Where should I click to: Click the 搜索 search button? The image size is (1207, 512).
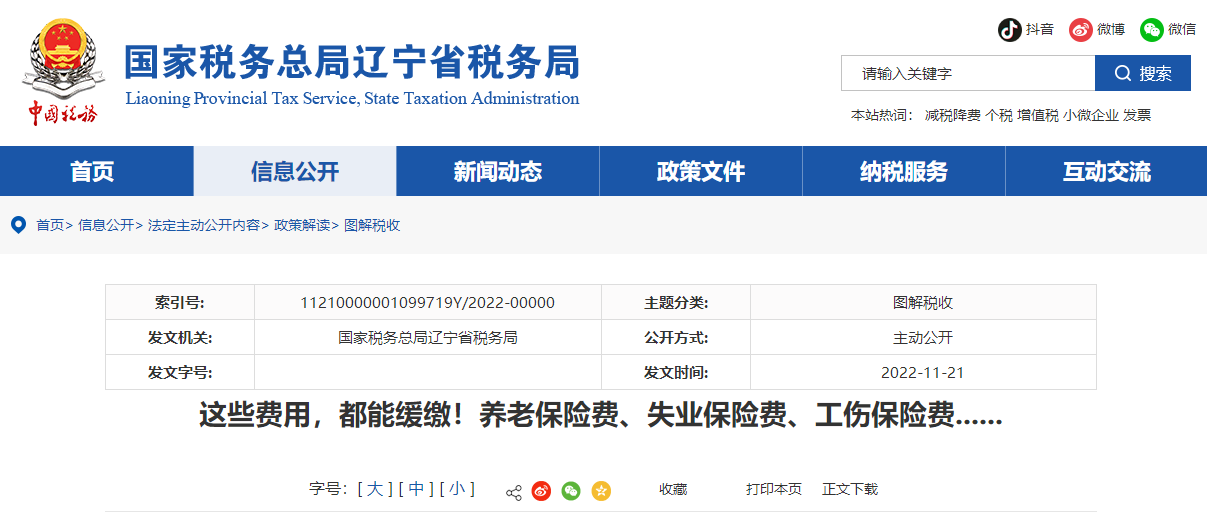(1143, 73)
